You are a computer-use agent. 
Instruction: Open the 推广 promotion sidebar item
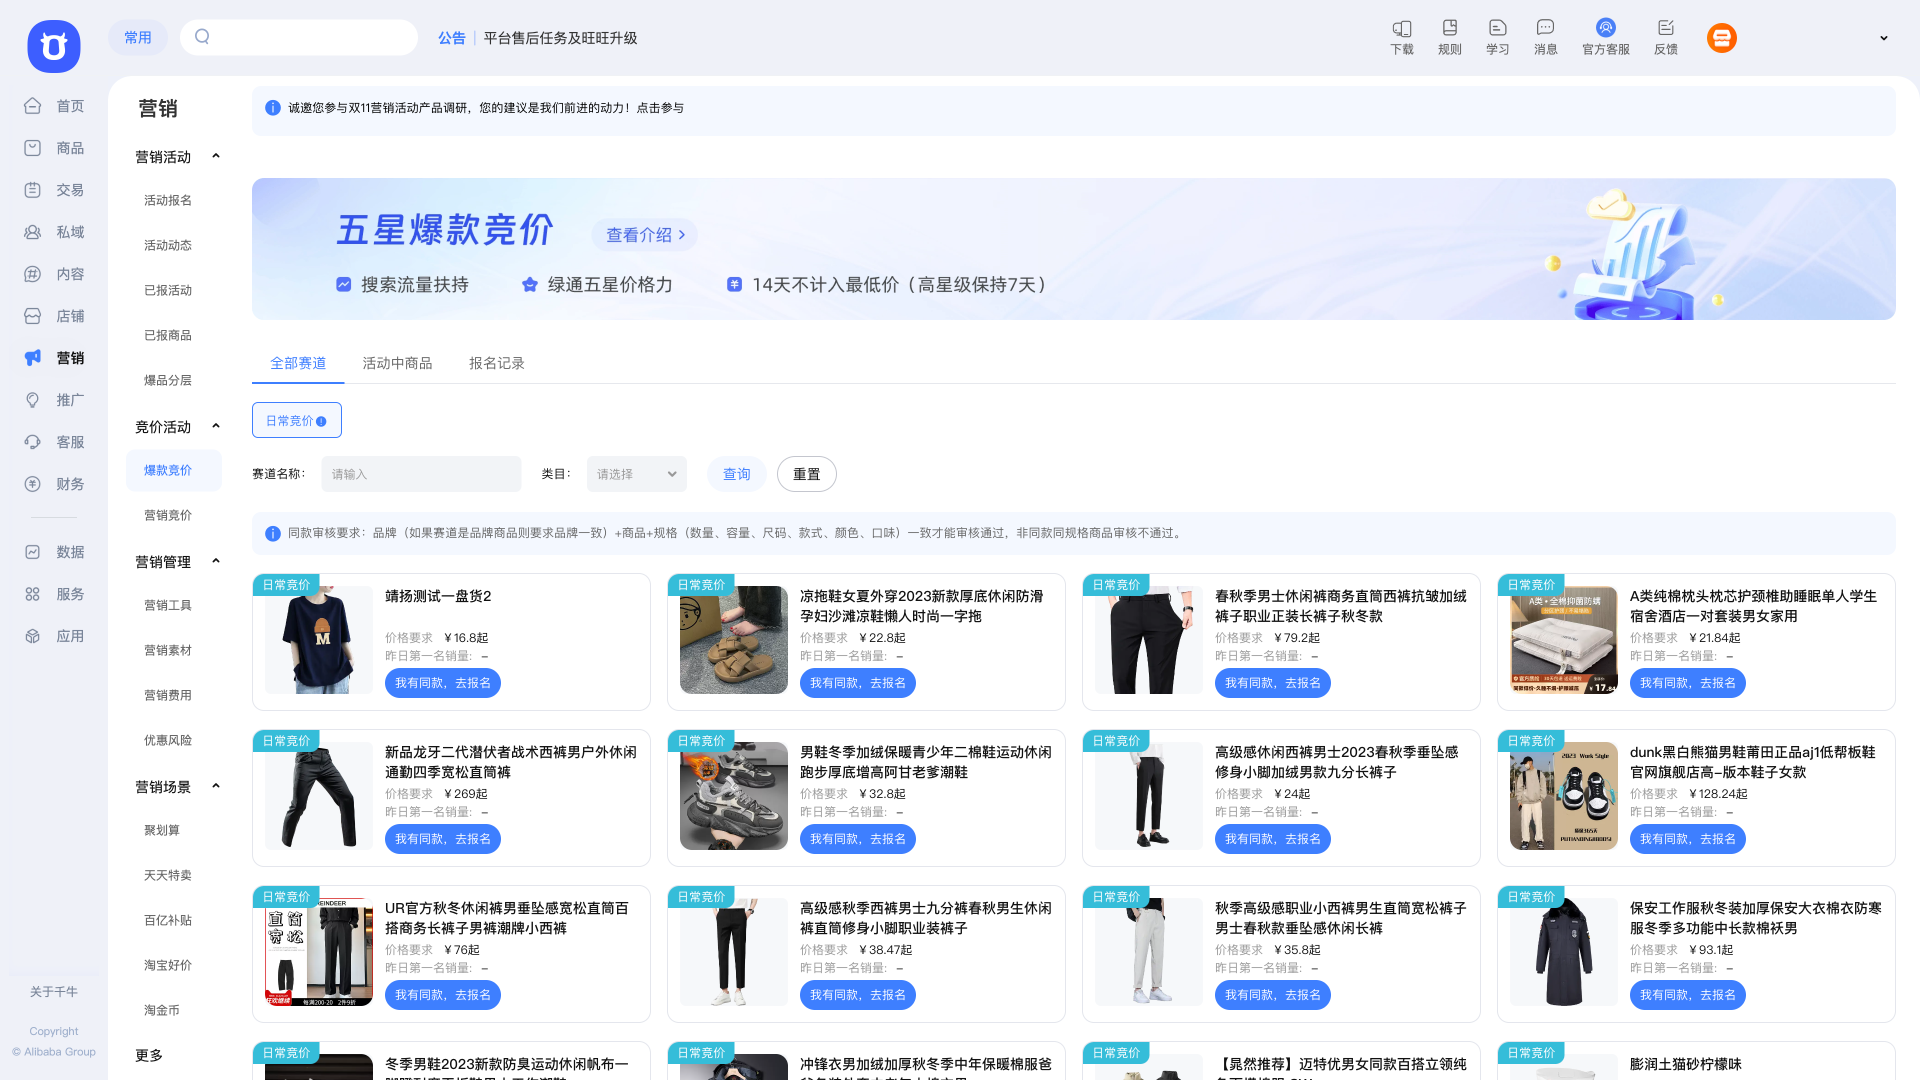pyautogui.click(x=54, y=400)
